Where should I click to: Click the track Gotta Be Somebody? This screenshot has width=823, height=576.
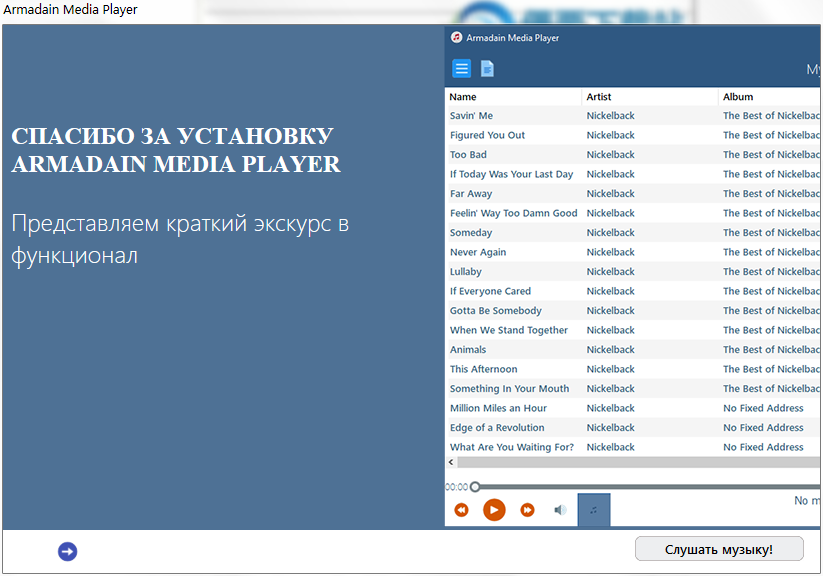(495, 310)
